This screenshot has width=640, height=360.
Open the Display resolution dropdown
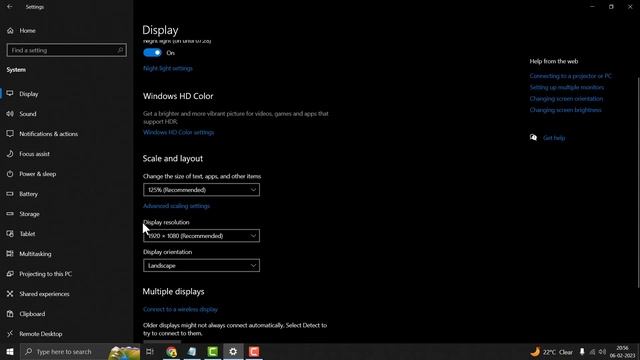click(201, 236)
